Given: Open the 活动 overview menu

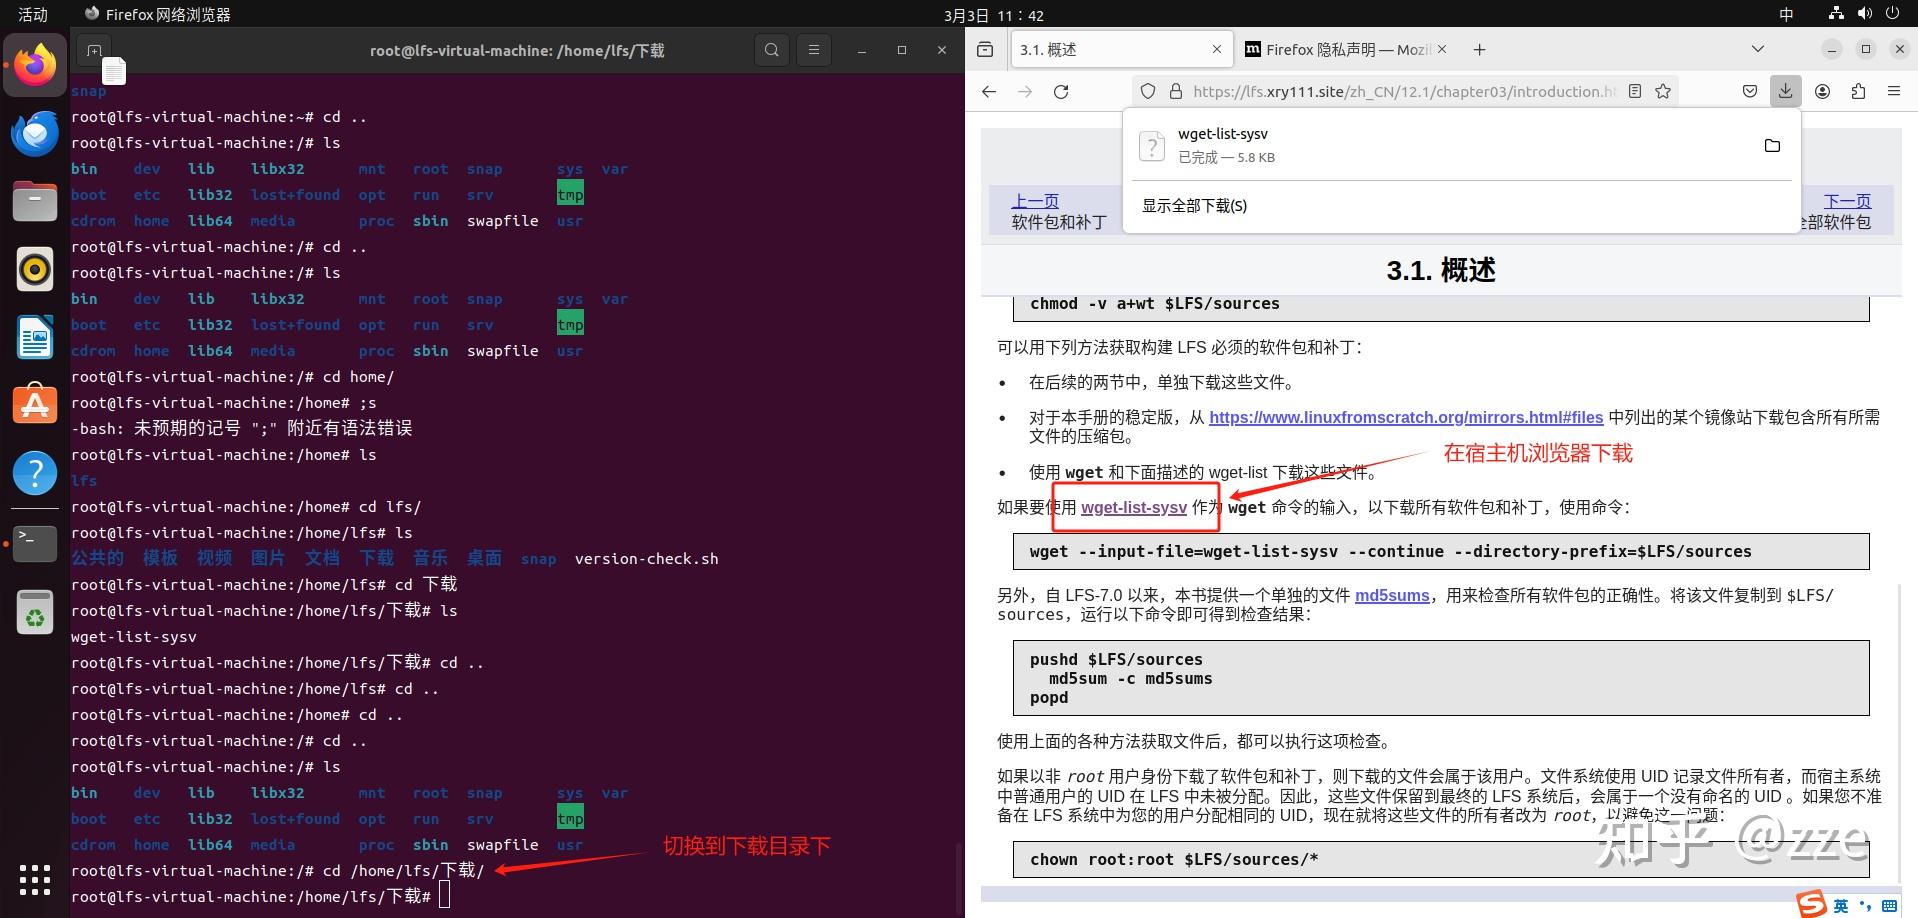Looking at the screenshot, I should pyautogui.click(x=31, y=14).
